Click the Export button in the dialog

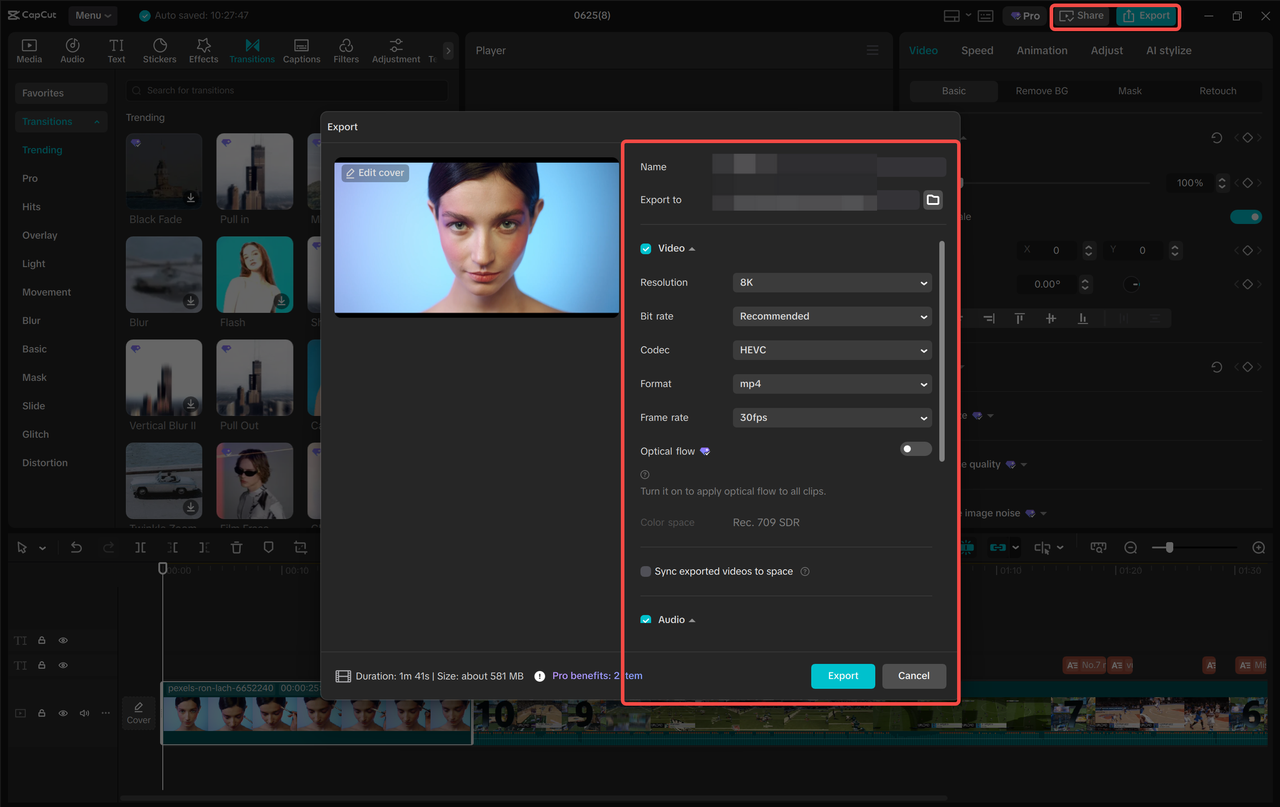(842, 675)
